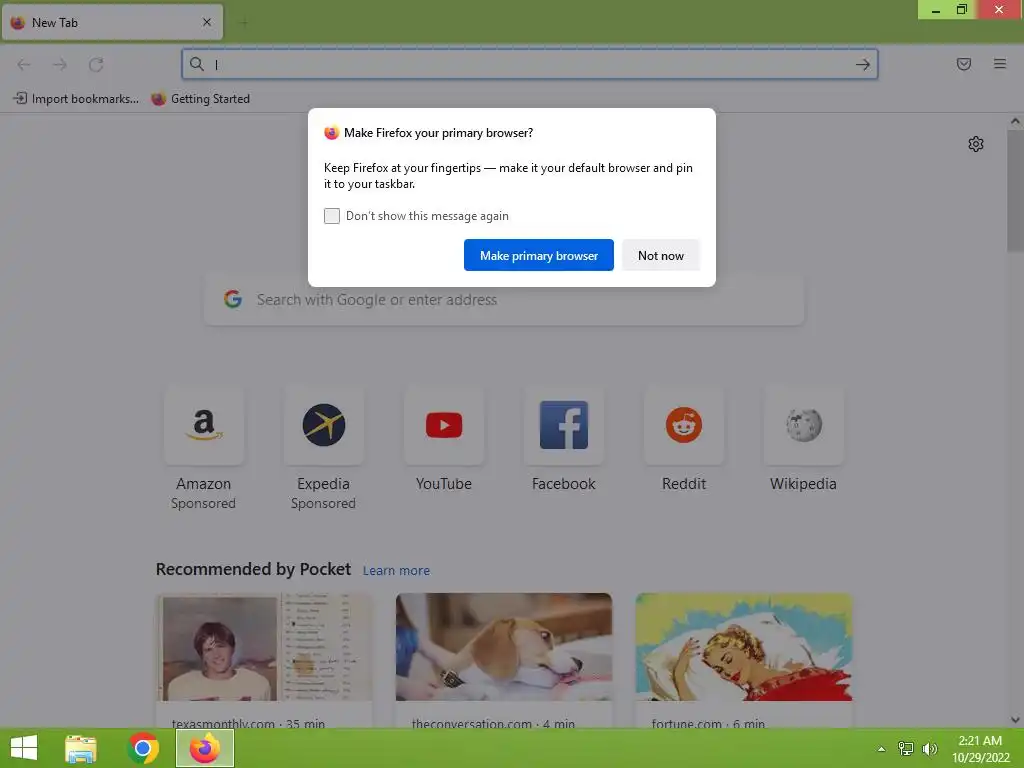This screenshot has width=1024, height=768.
Task: Click taskbar clock showing 2:21 AM
Action: [980, 749]
